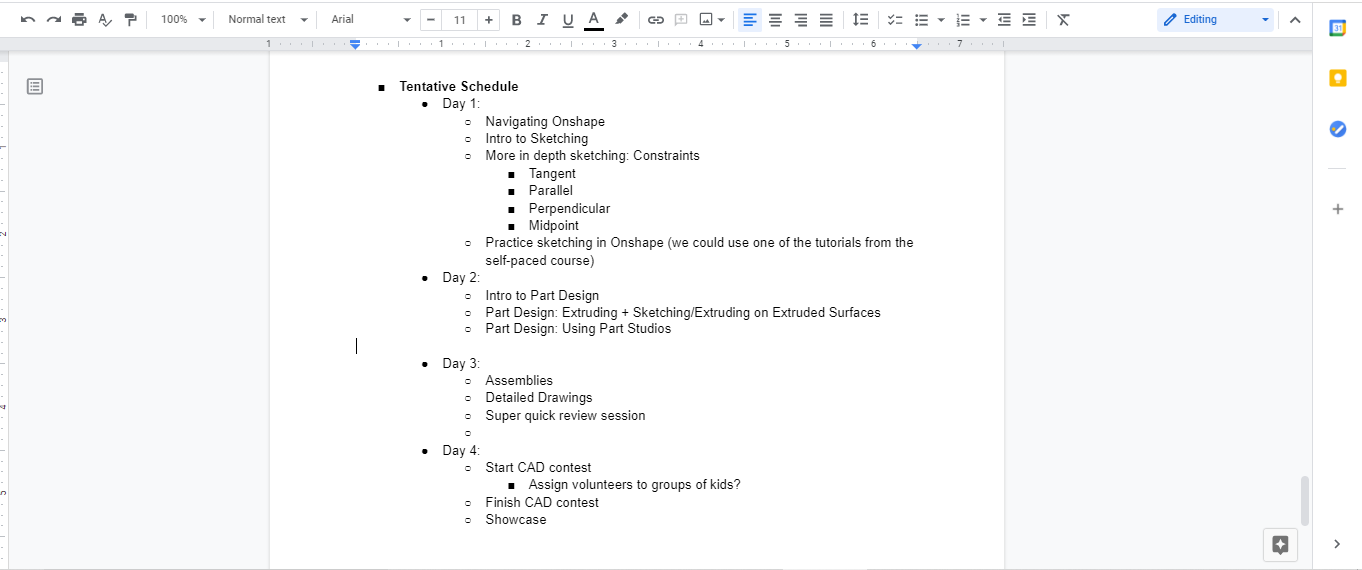This screenshot has height=570, width=1362.
Task: Click the right indent marker on ruler
Action: click(917, 45)
